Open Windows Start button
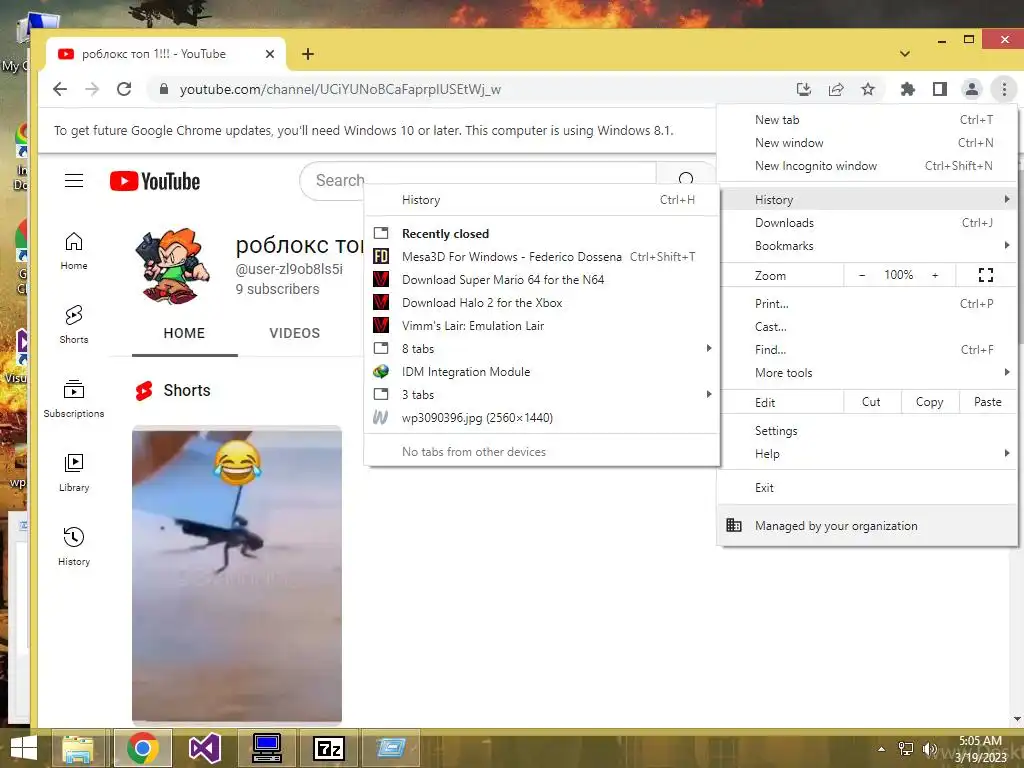This screenshot has width=1024, height=768. tap(24, 748)
